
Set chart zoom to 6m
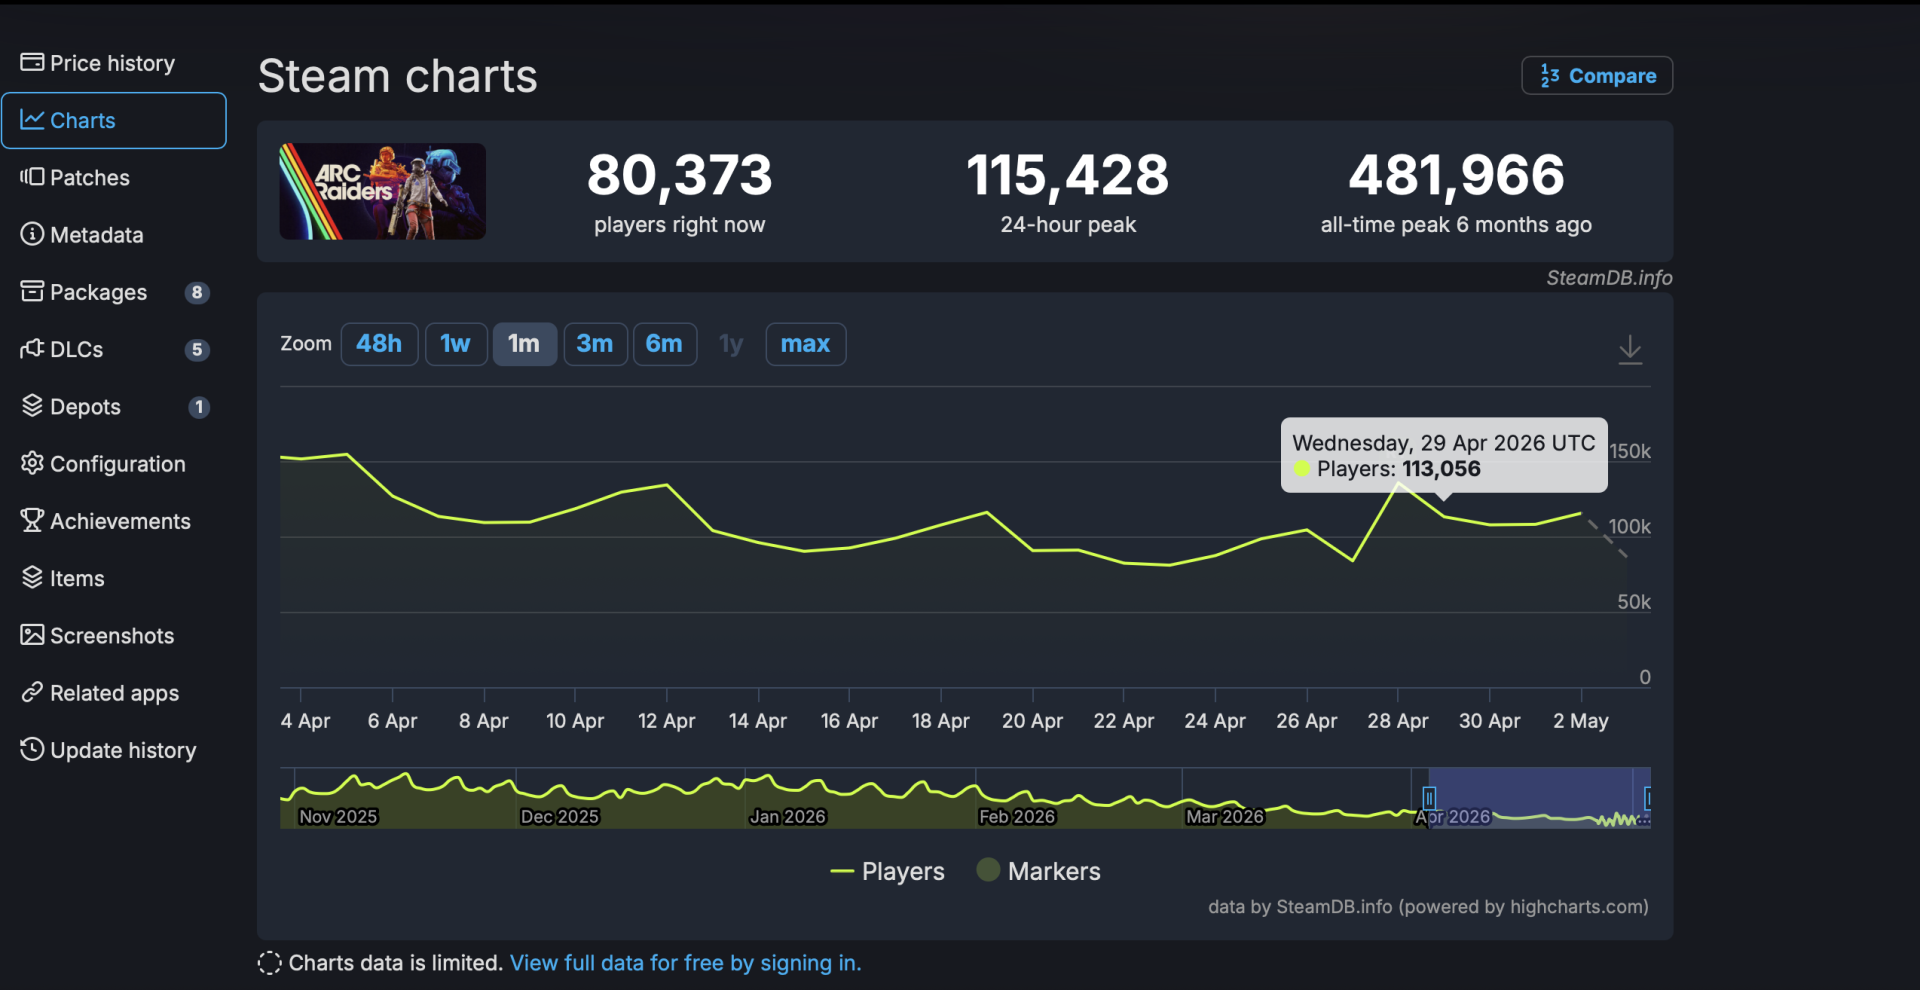[664, 344]
